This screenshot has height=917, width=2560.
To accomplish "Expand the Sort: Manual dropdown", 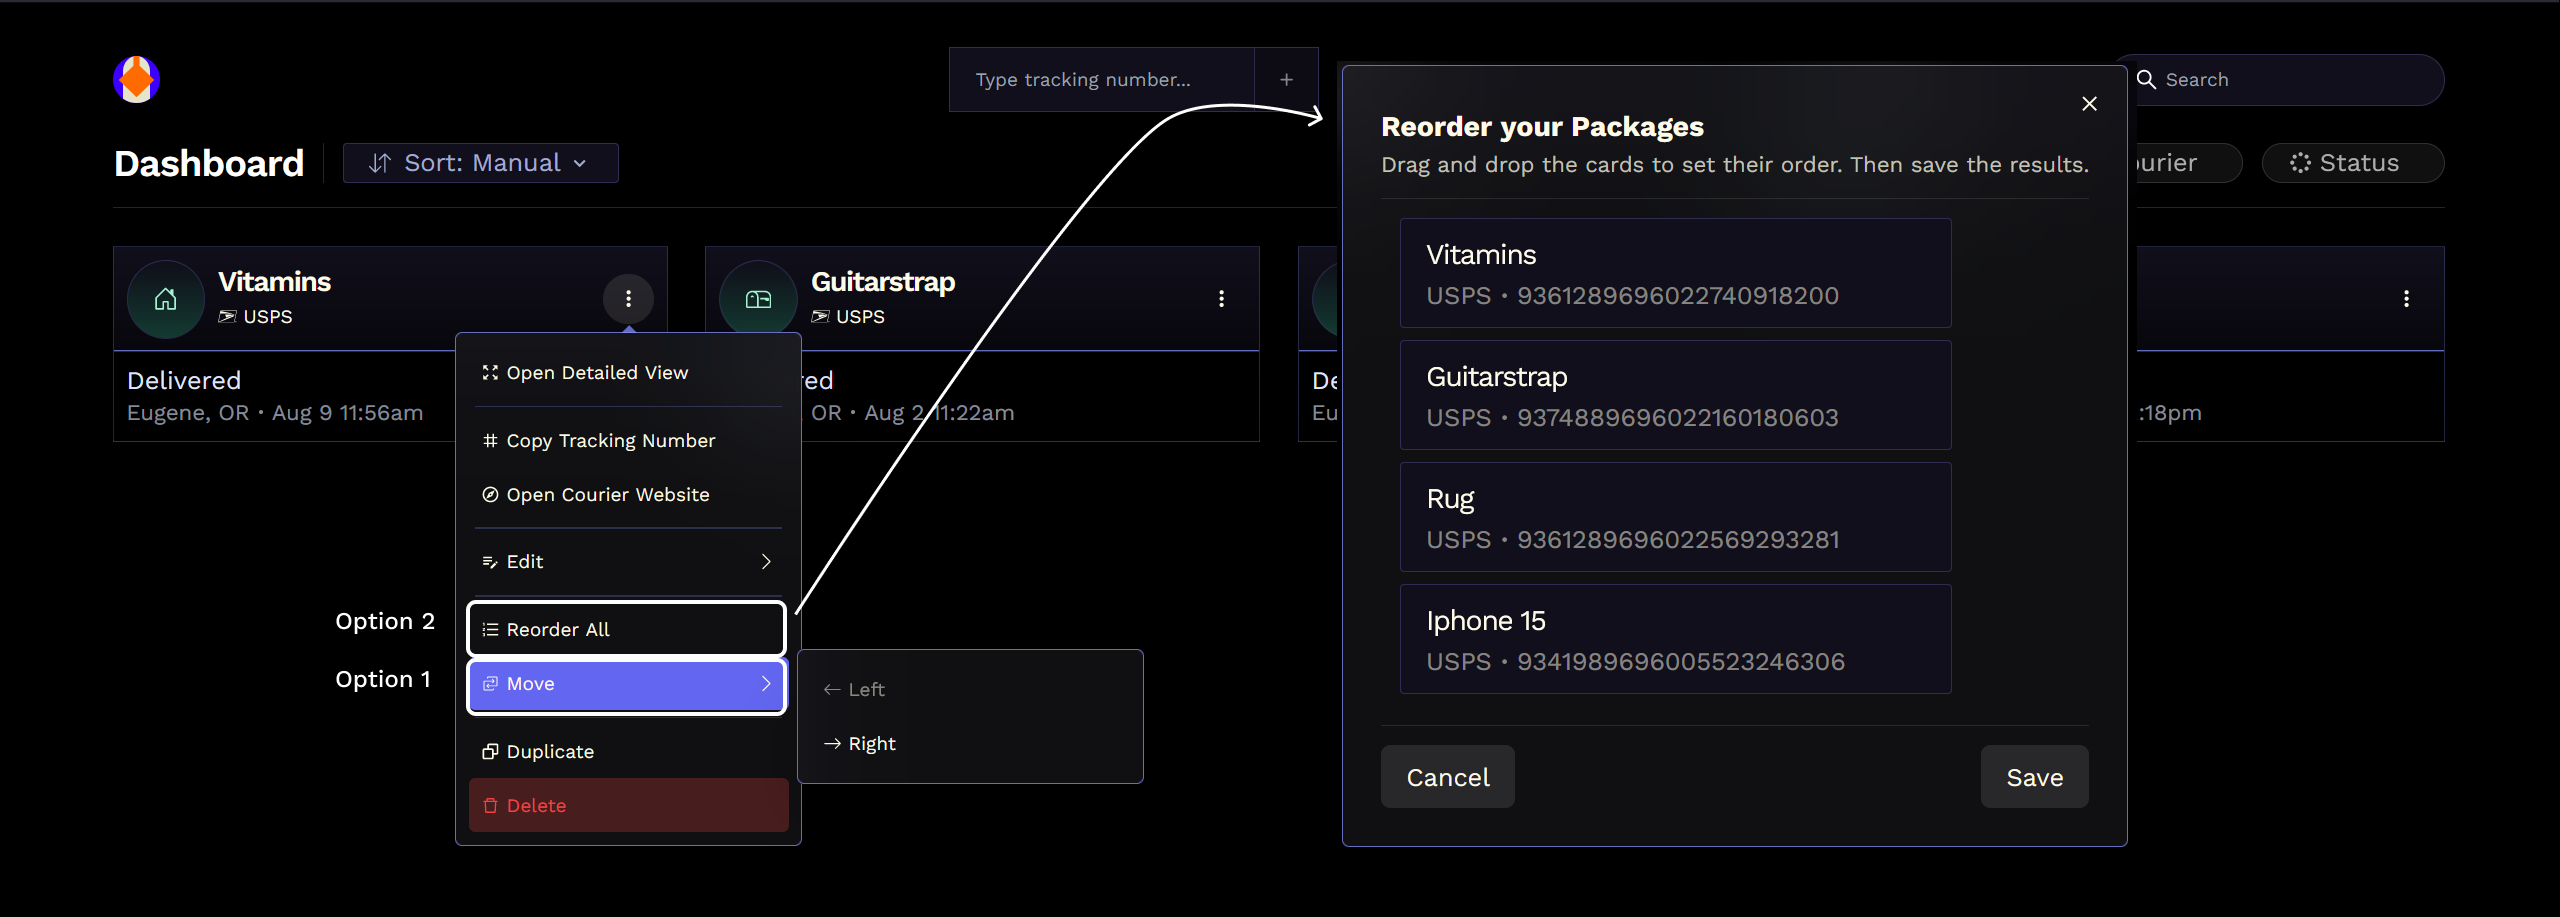I will click(x=480, y=163).
